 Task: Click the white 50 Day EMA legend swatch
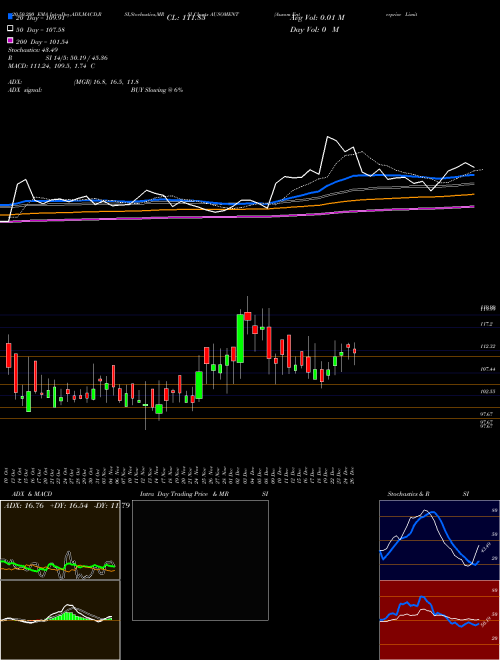10,29
